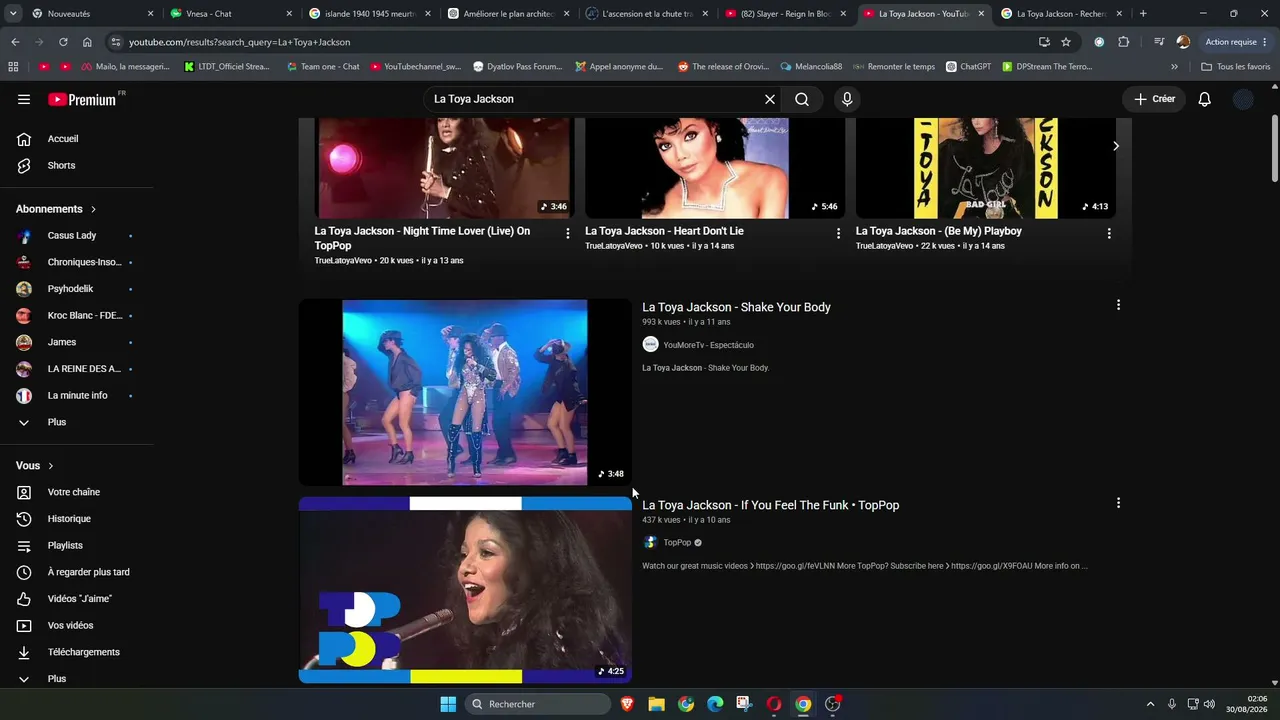Open the Chrome extensions puzzle icon
This screenshot has width=1280, height=720.
pyautogui.click(x=1123, y=42)
